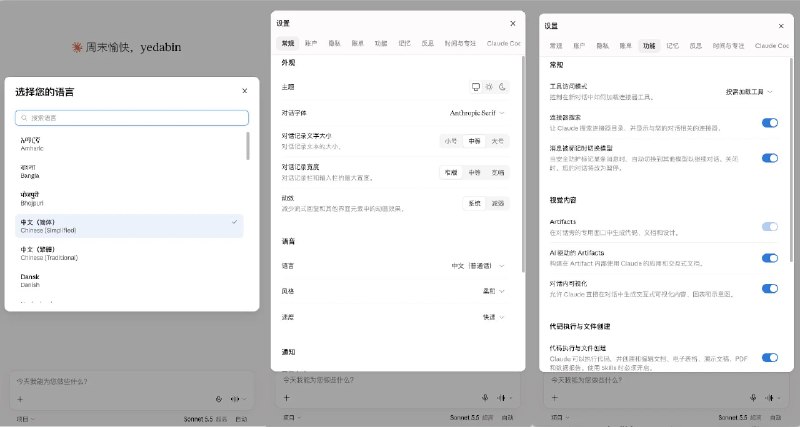
Task: Switch to dark theme moon icon
Action: 502,87
